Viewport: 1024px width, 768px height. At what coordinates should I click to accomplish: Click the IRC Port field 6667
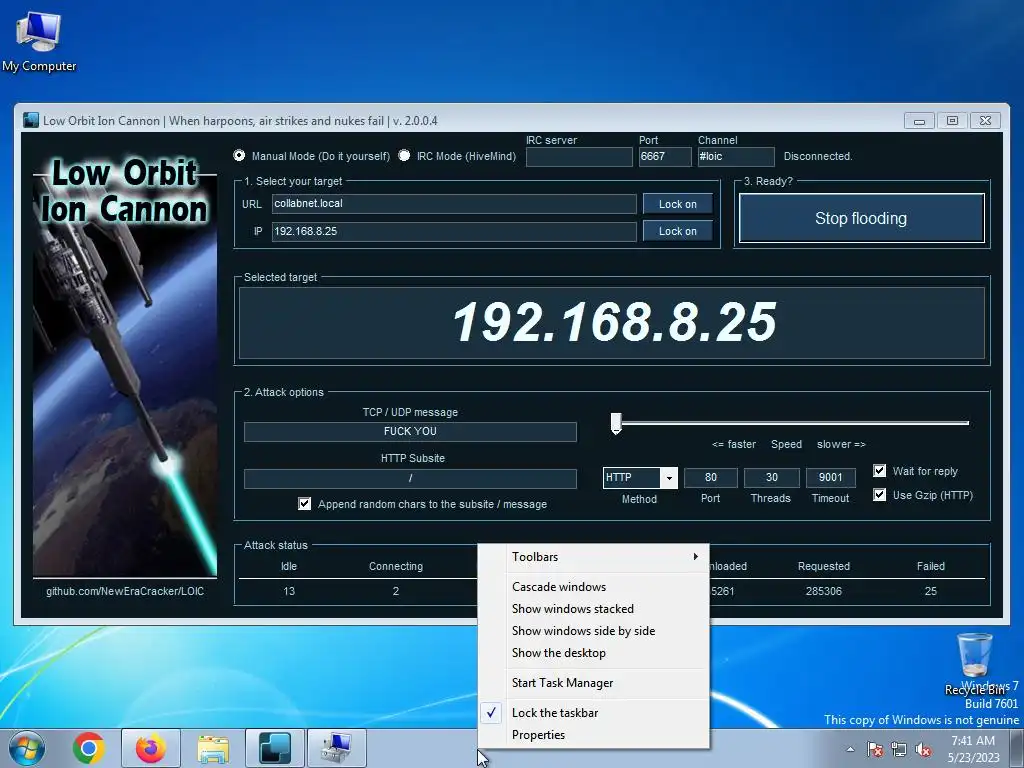click(665, 157)
